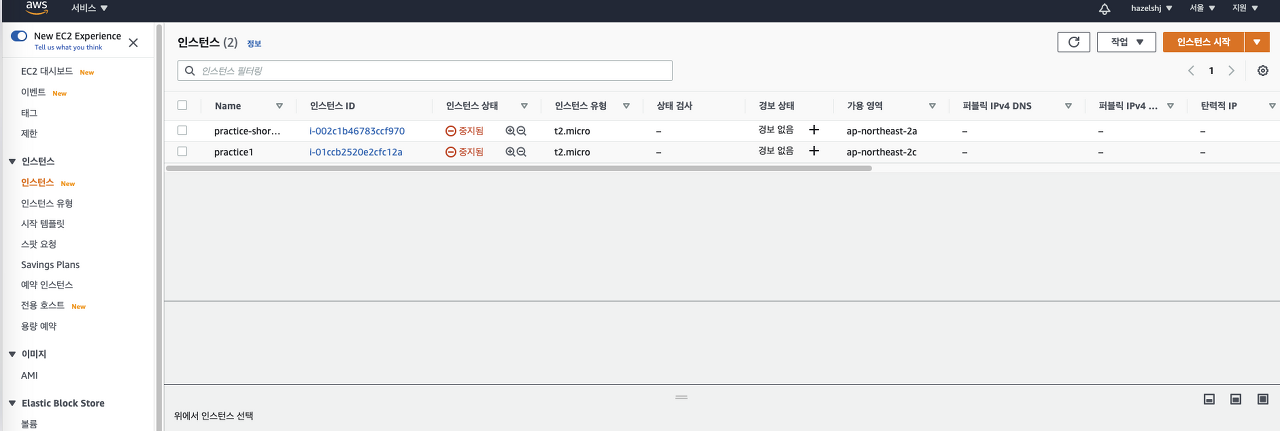Zoom out status for practice1 row
This screenshot has height=431, width=1280.
pos(521,152)
